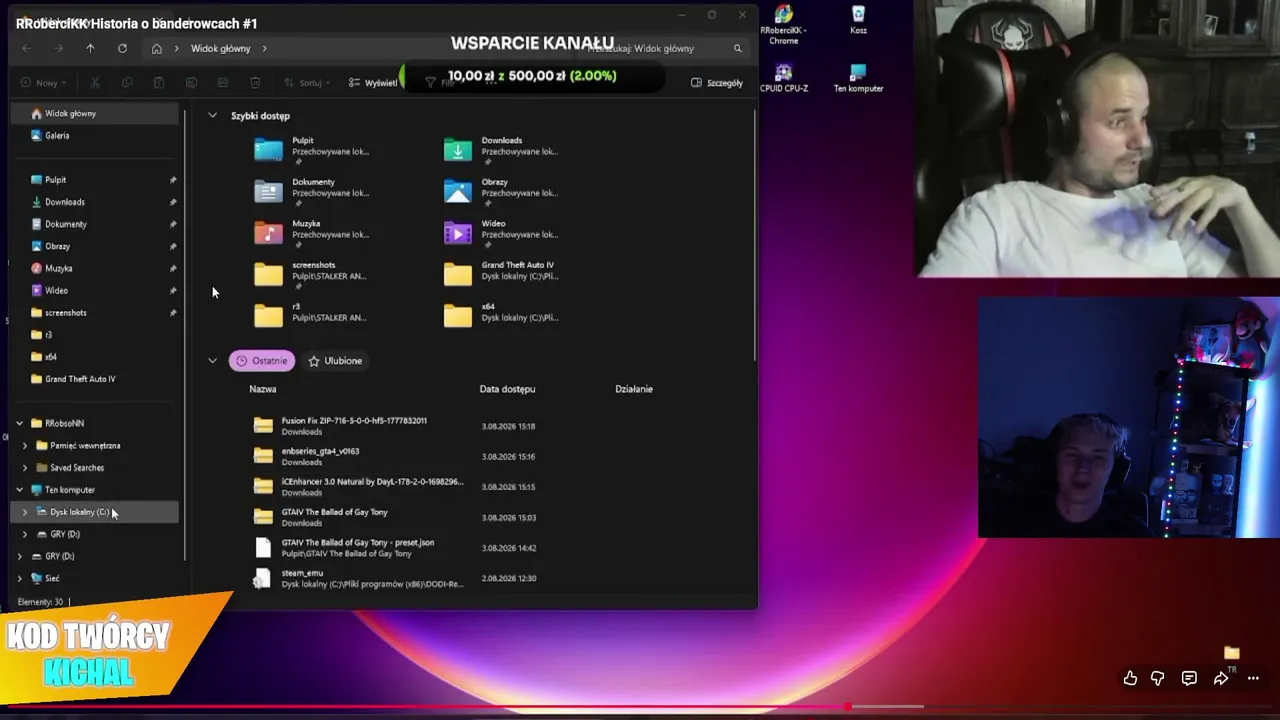Click the forward navigation arrow in Explorer
The image size is (1280, 720).
[x=59, y=48]
